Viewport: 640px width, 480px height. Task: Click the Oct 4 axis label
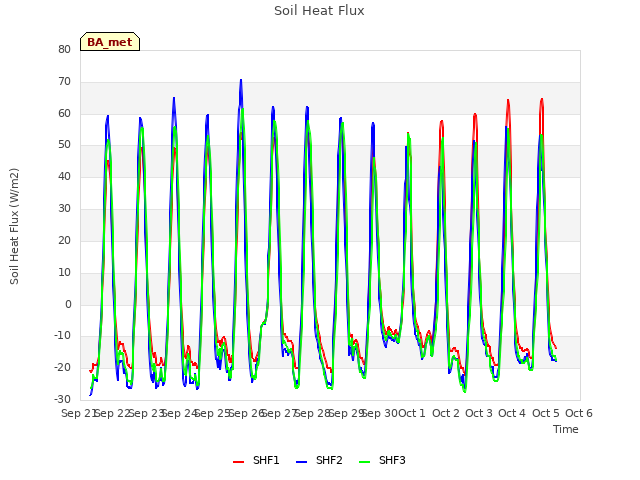(x=512, y=413)
